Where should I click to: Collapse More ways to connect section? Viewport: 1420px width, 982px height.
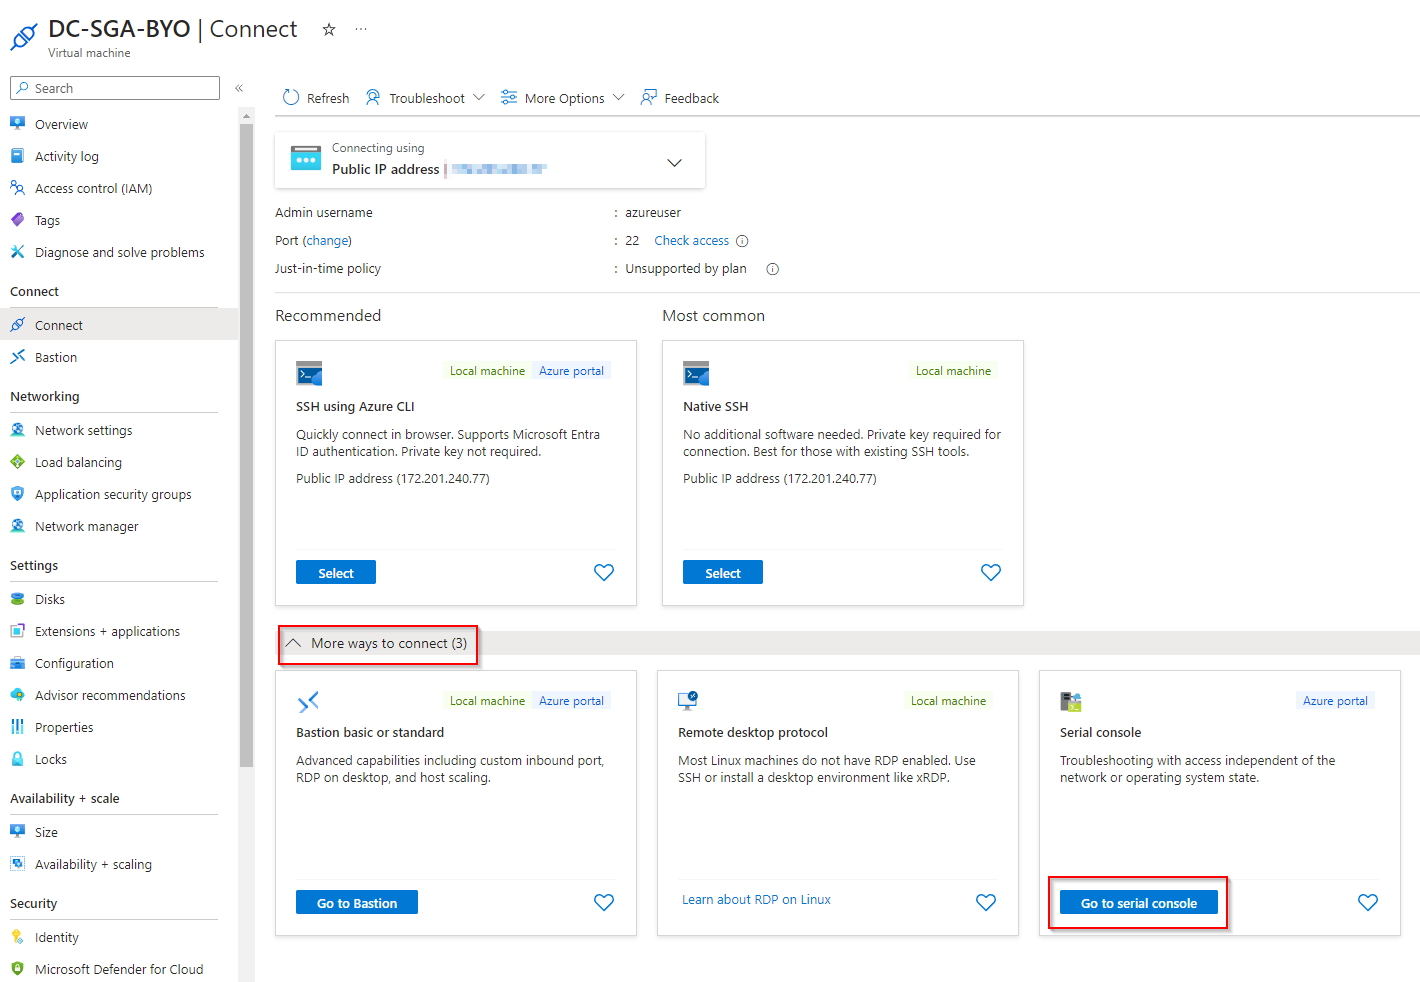[x=377, y=643]
